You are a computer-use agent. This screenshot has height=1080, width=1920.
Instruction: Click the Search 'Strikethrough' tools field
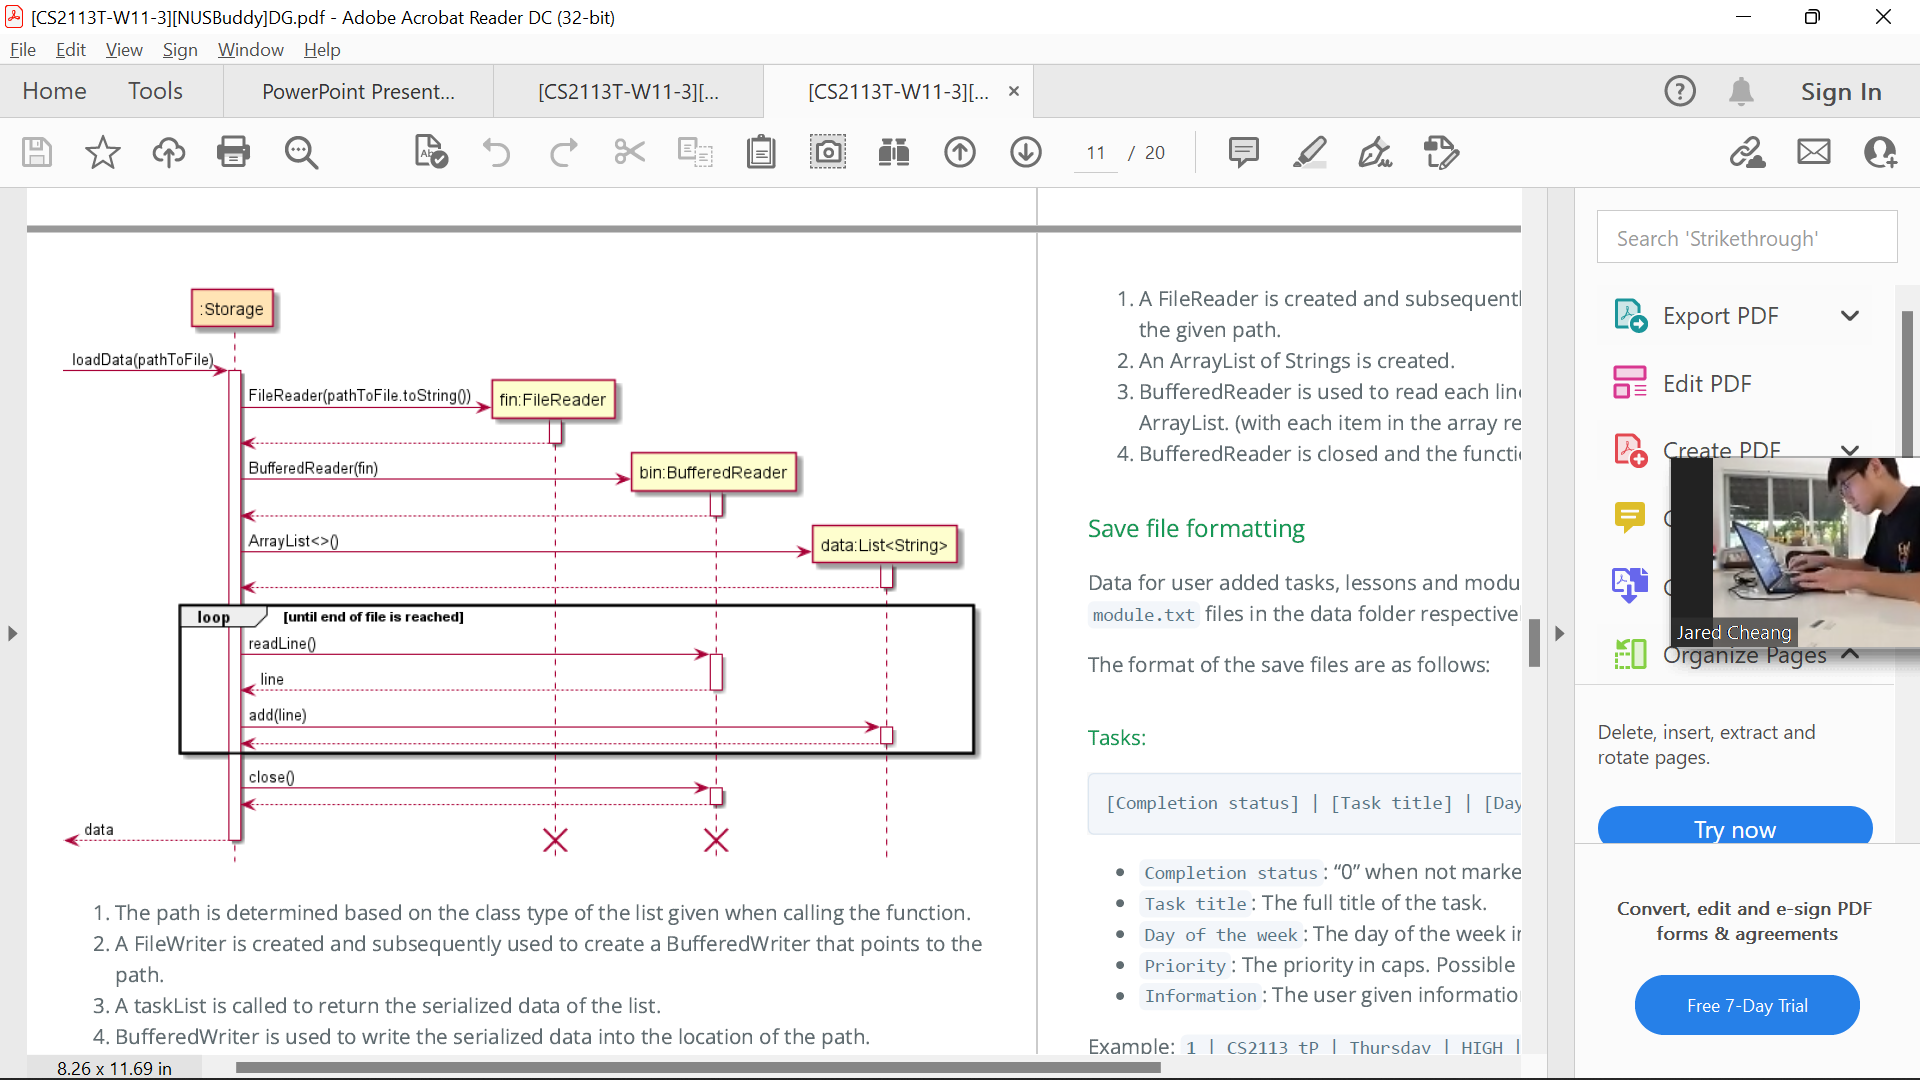coord(1746,238)
